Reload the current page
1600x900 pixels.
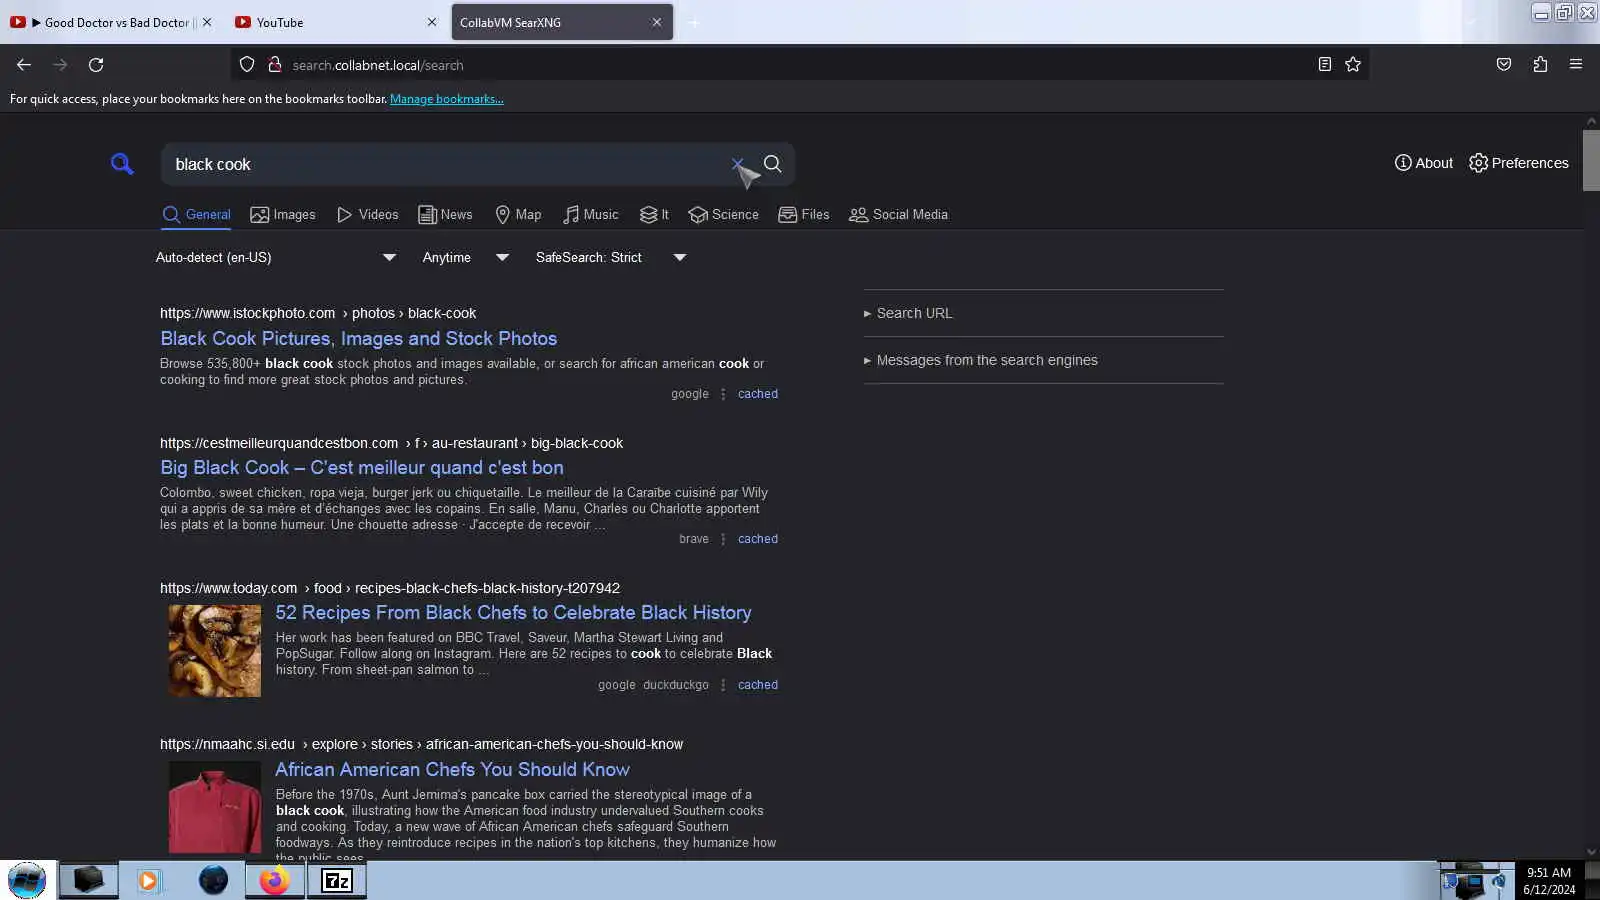click(96, 65)
